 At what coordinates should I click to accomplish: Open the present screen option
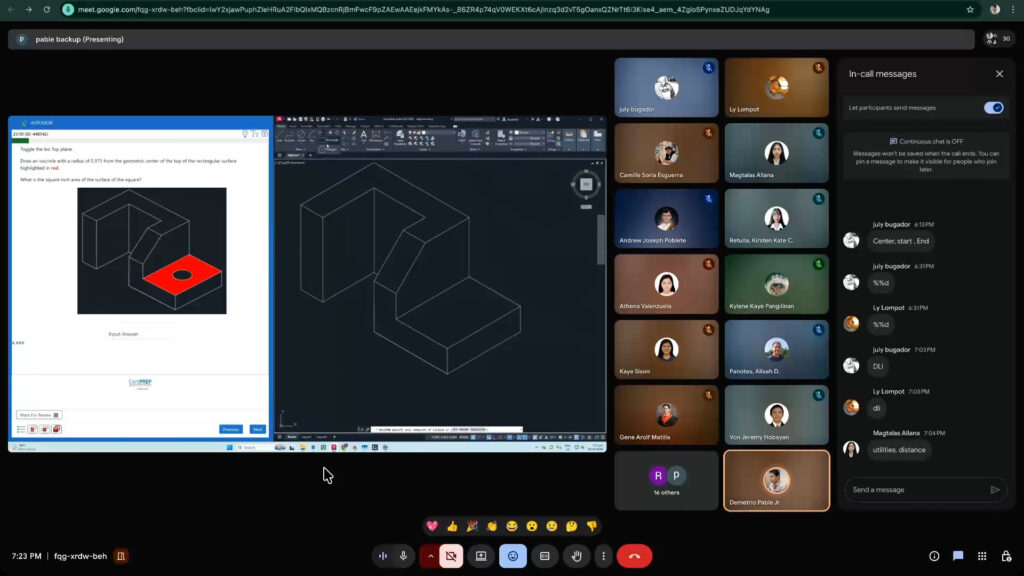(x=481, y=556)
